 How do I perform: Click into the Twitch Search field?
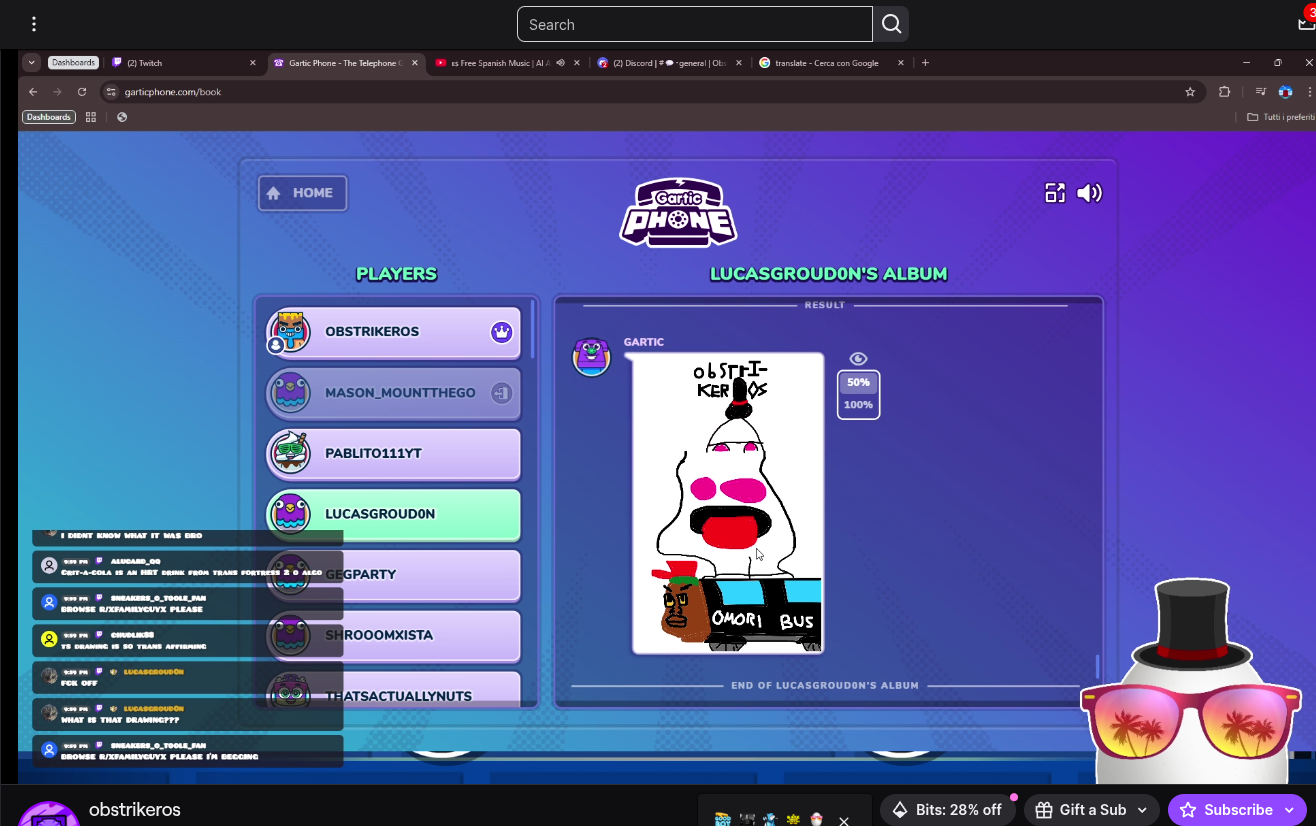(x=695, y=24)
